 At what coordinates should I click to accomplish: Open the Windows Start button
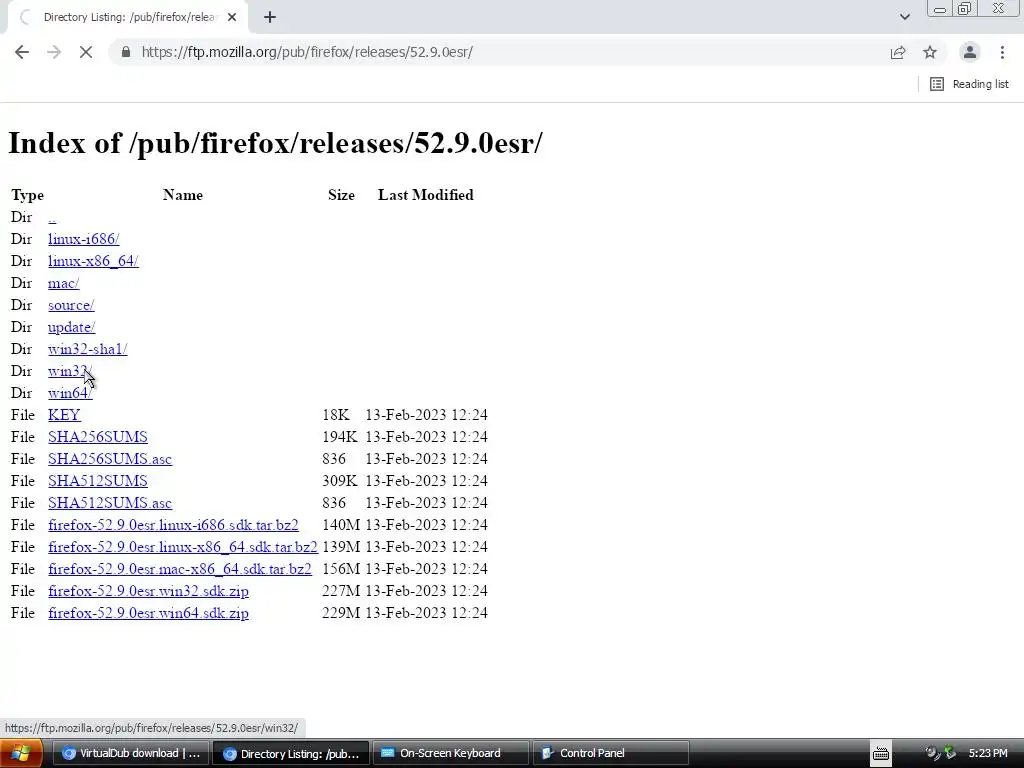point(21,754)
